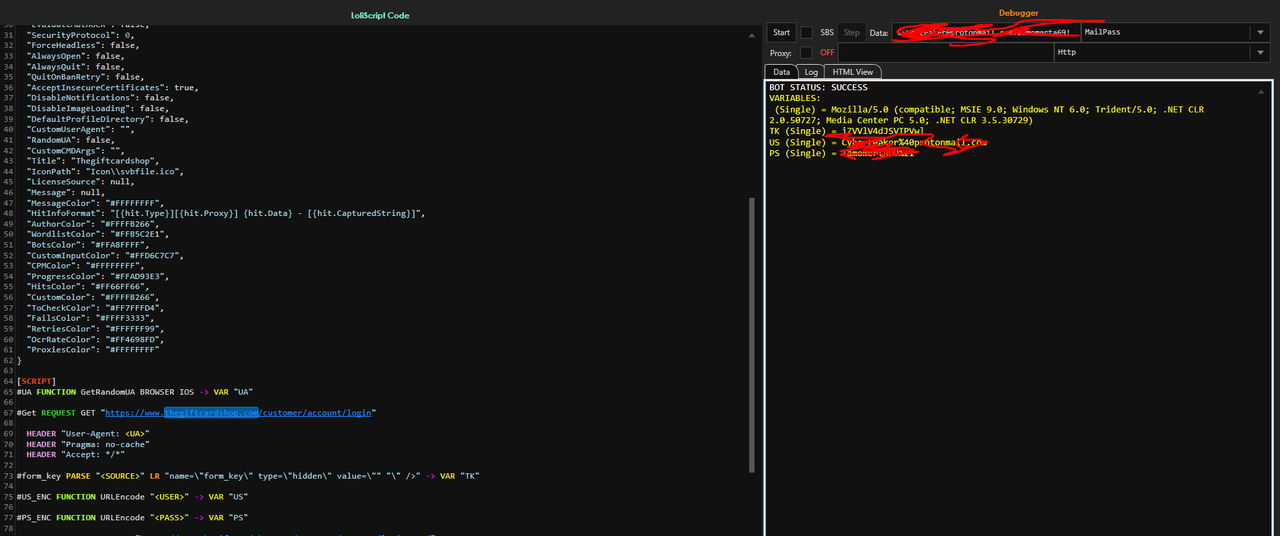Open the Http proxy type dropdown

tap(1162, 53)
